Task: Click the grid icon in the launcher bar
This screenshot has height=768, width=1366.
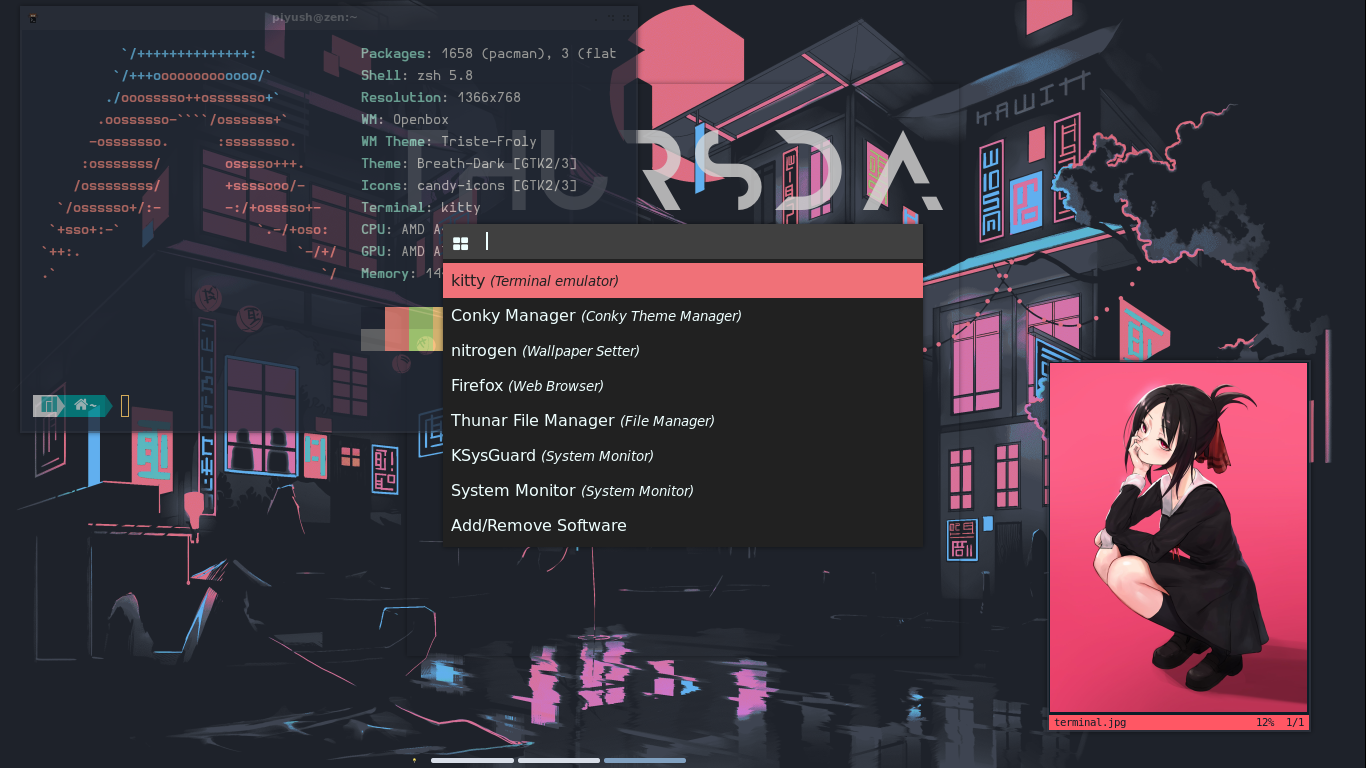Action: (x=461, y=242)
